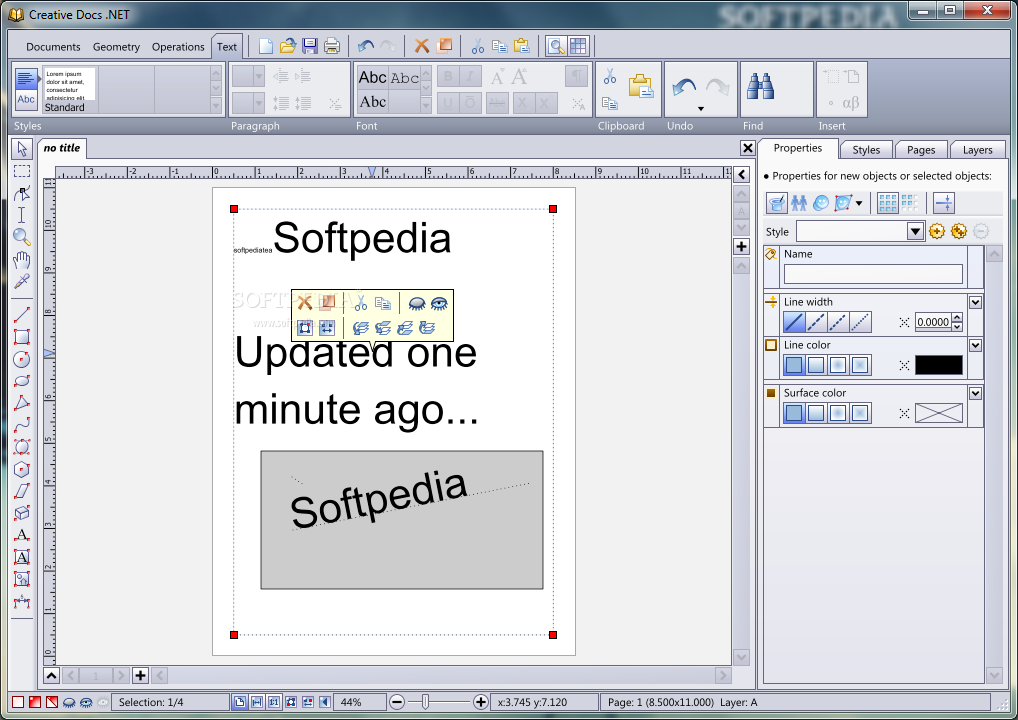Pick the rectangular marquee selection tool
This screenshot has height=720, width=1018.
22,171
